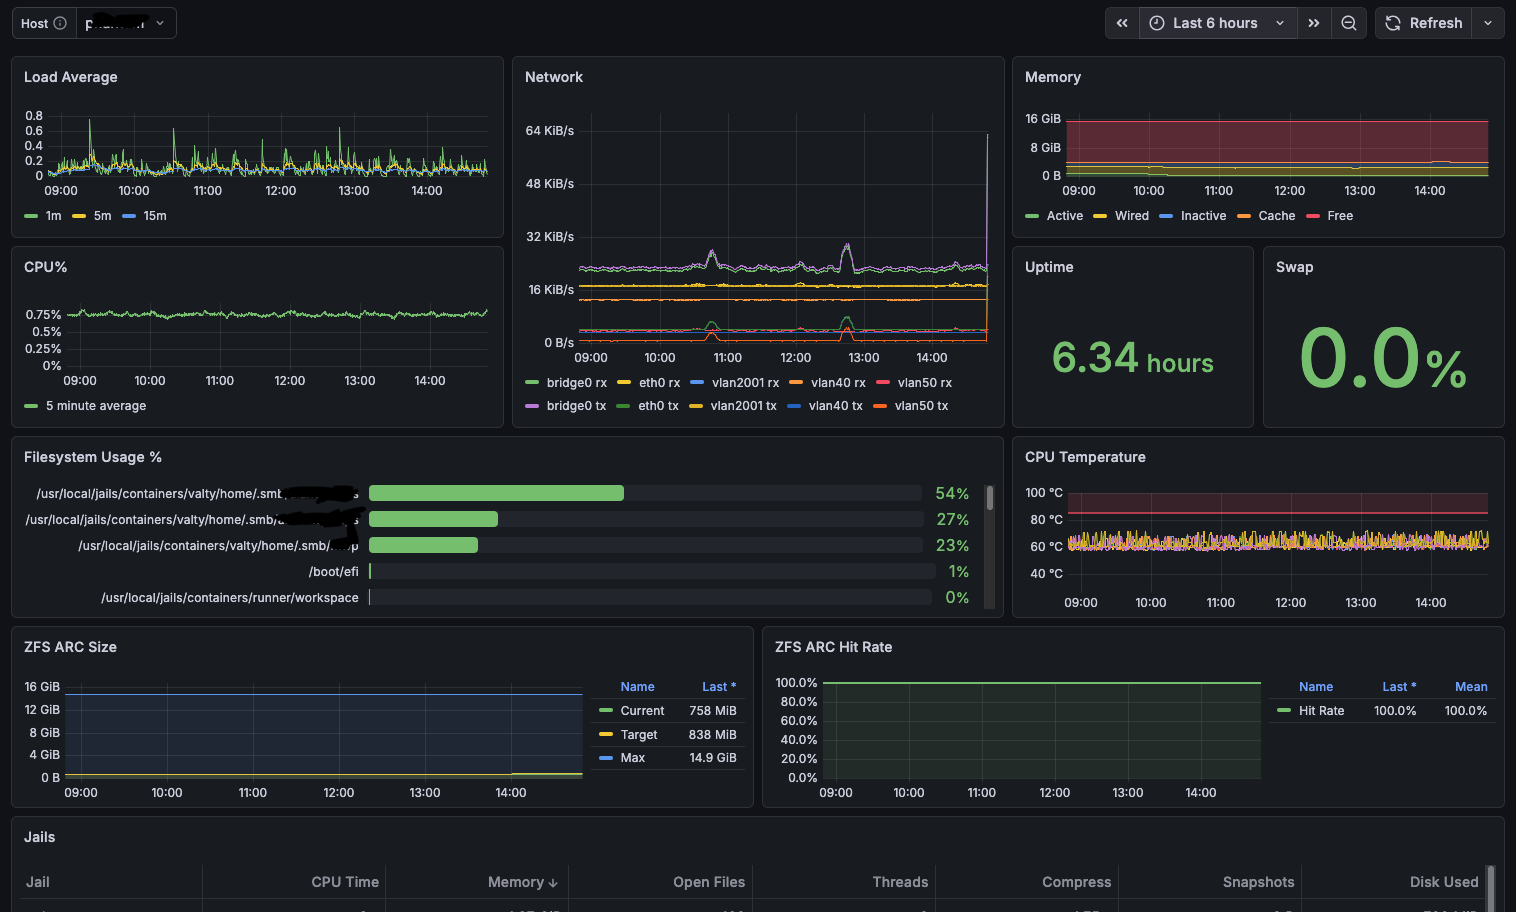Click the vlan50 tx legend color swatch
This screenshot has width=1516, height=912.
click(880, 406)
